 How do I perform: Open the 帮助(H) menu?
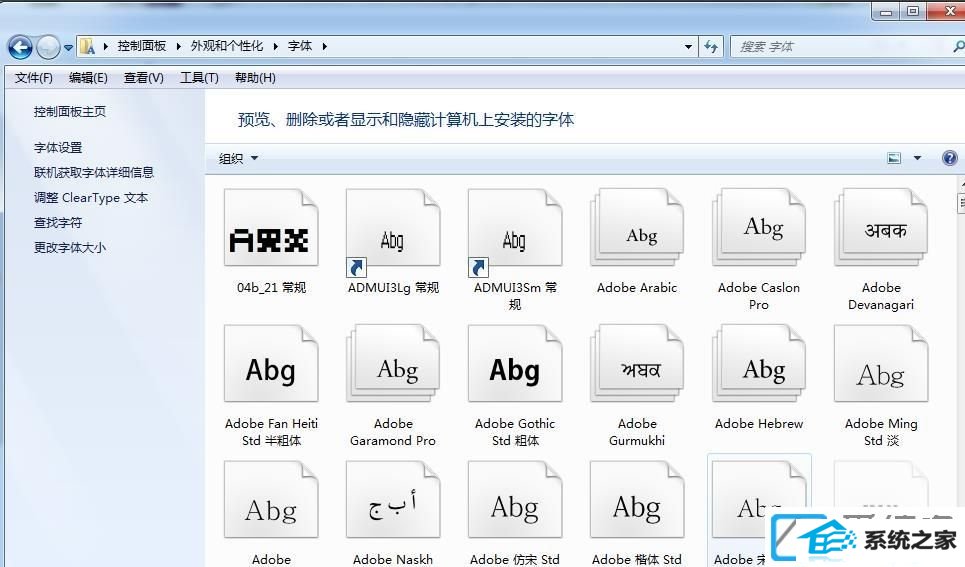(255, 78)
